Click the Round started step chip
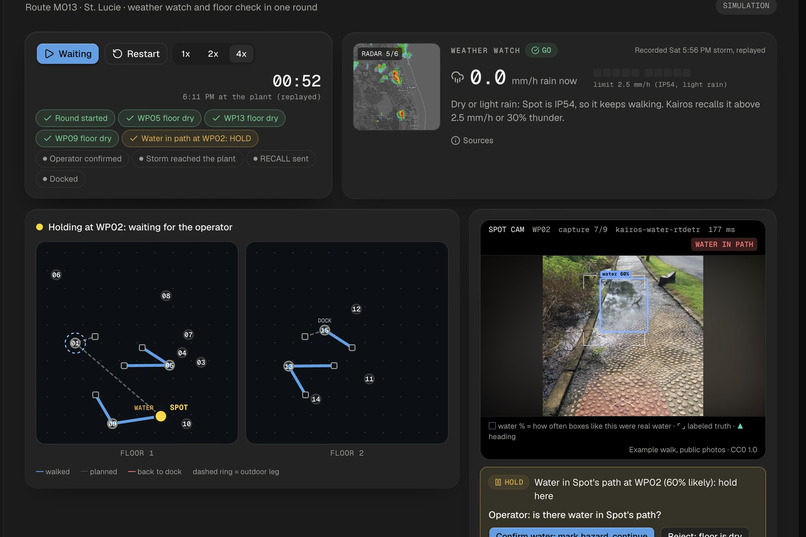This screenshot has width=806, height=537. click(76, 118)
